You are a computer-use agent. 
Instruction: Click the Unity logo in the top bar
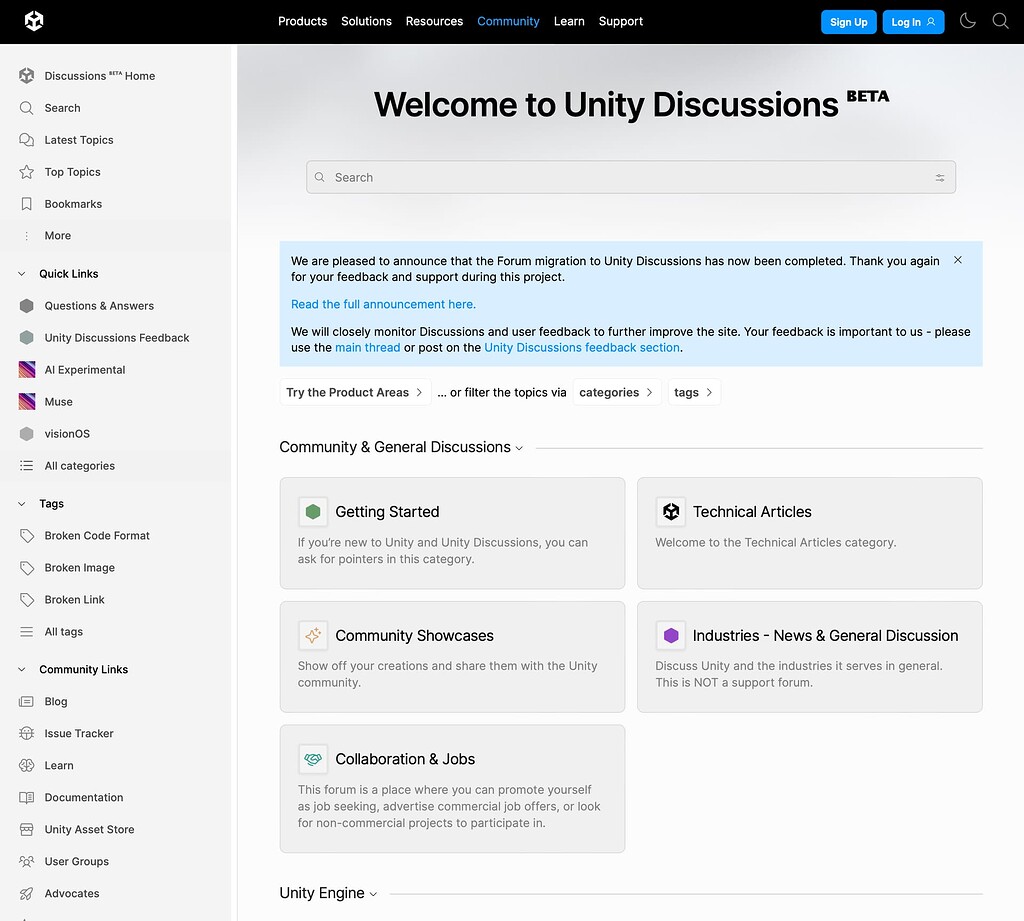coord(34,20)
